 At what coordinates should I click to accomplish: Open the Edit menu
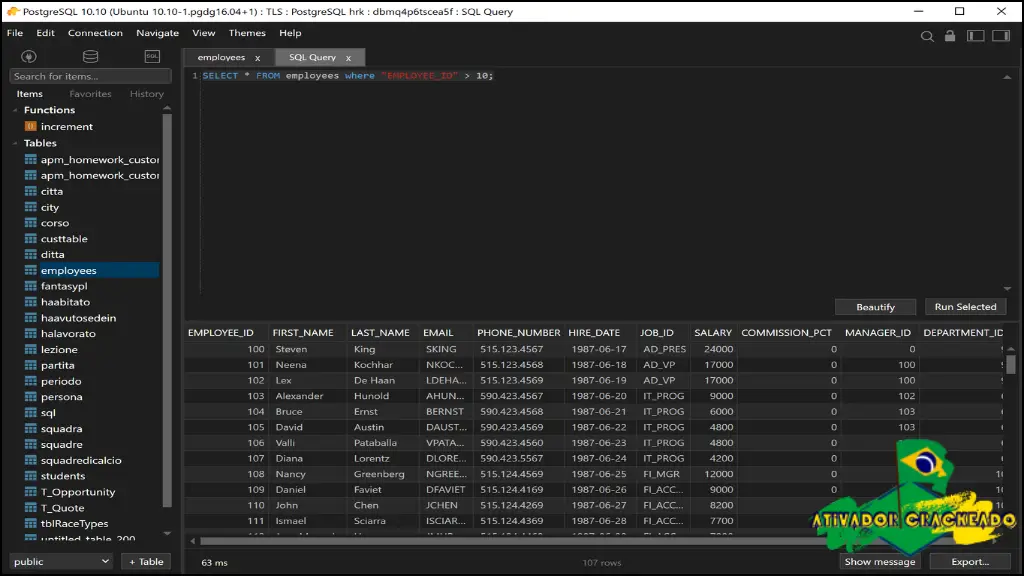pyautogui.click(x=45, y=33)
